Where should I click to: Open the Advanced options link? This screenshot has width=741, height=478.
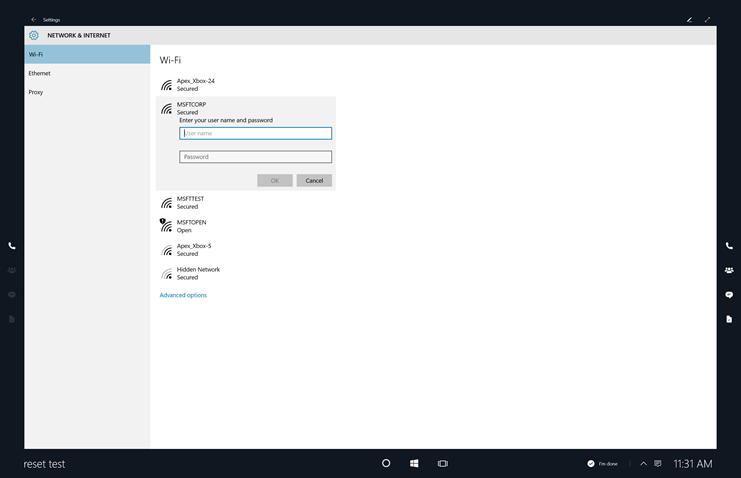183,295
